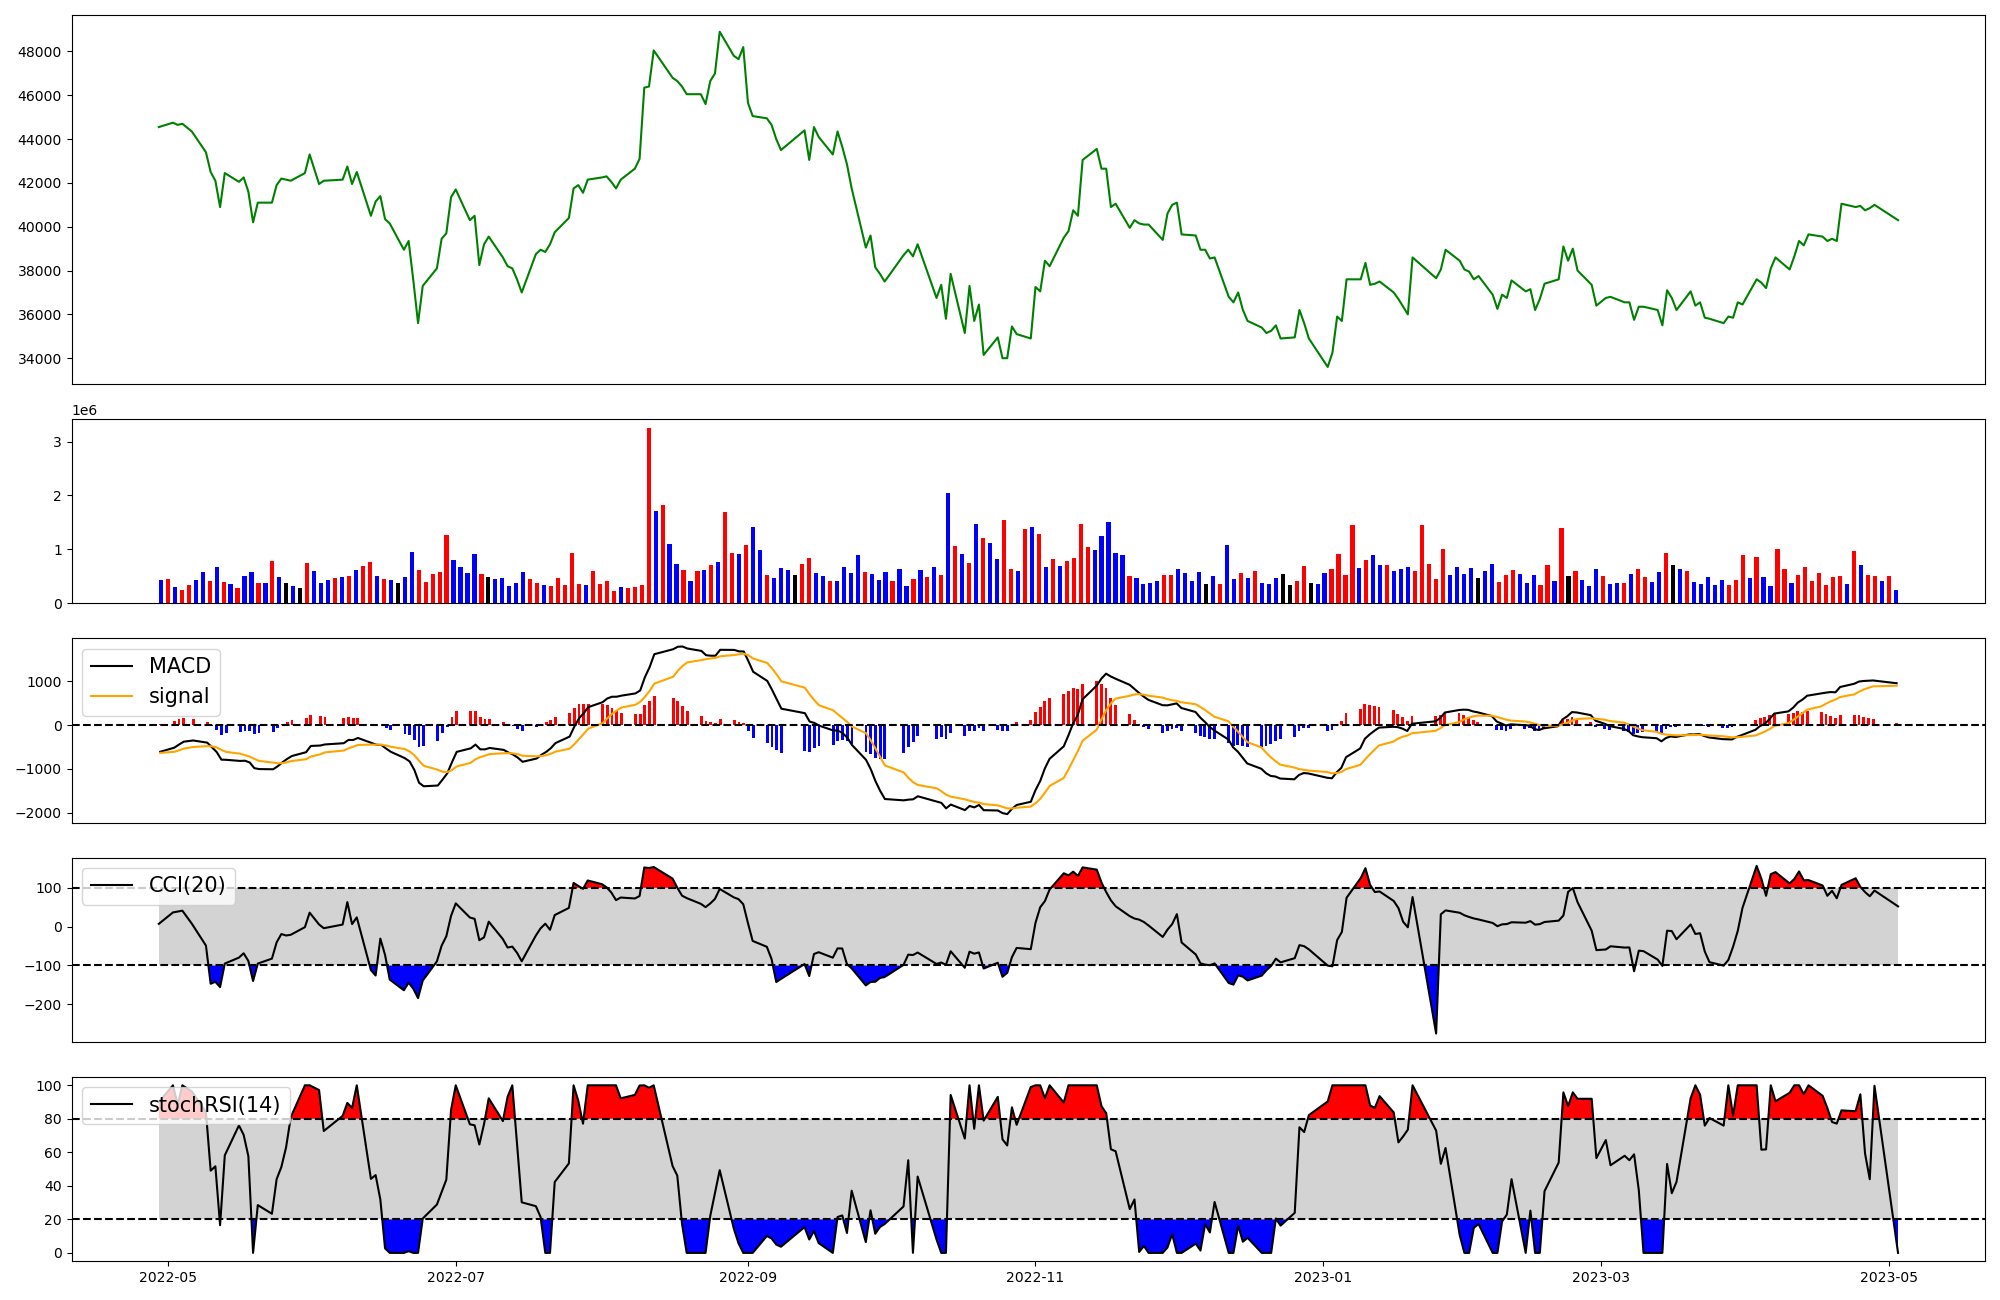
Task: Click the −200 CCI axis label
Action: [42, 1004]
